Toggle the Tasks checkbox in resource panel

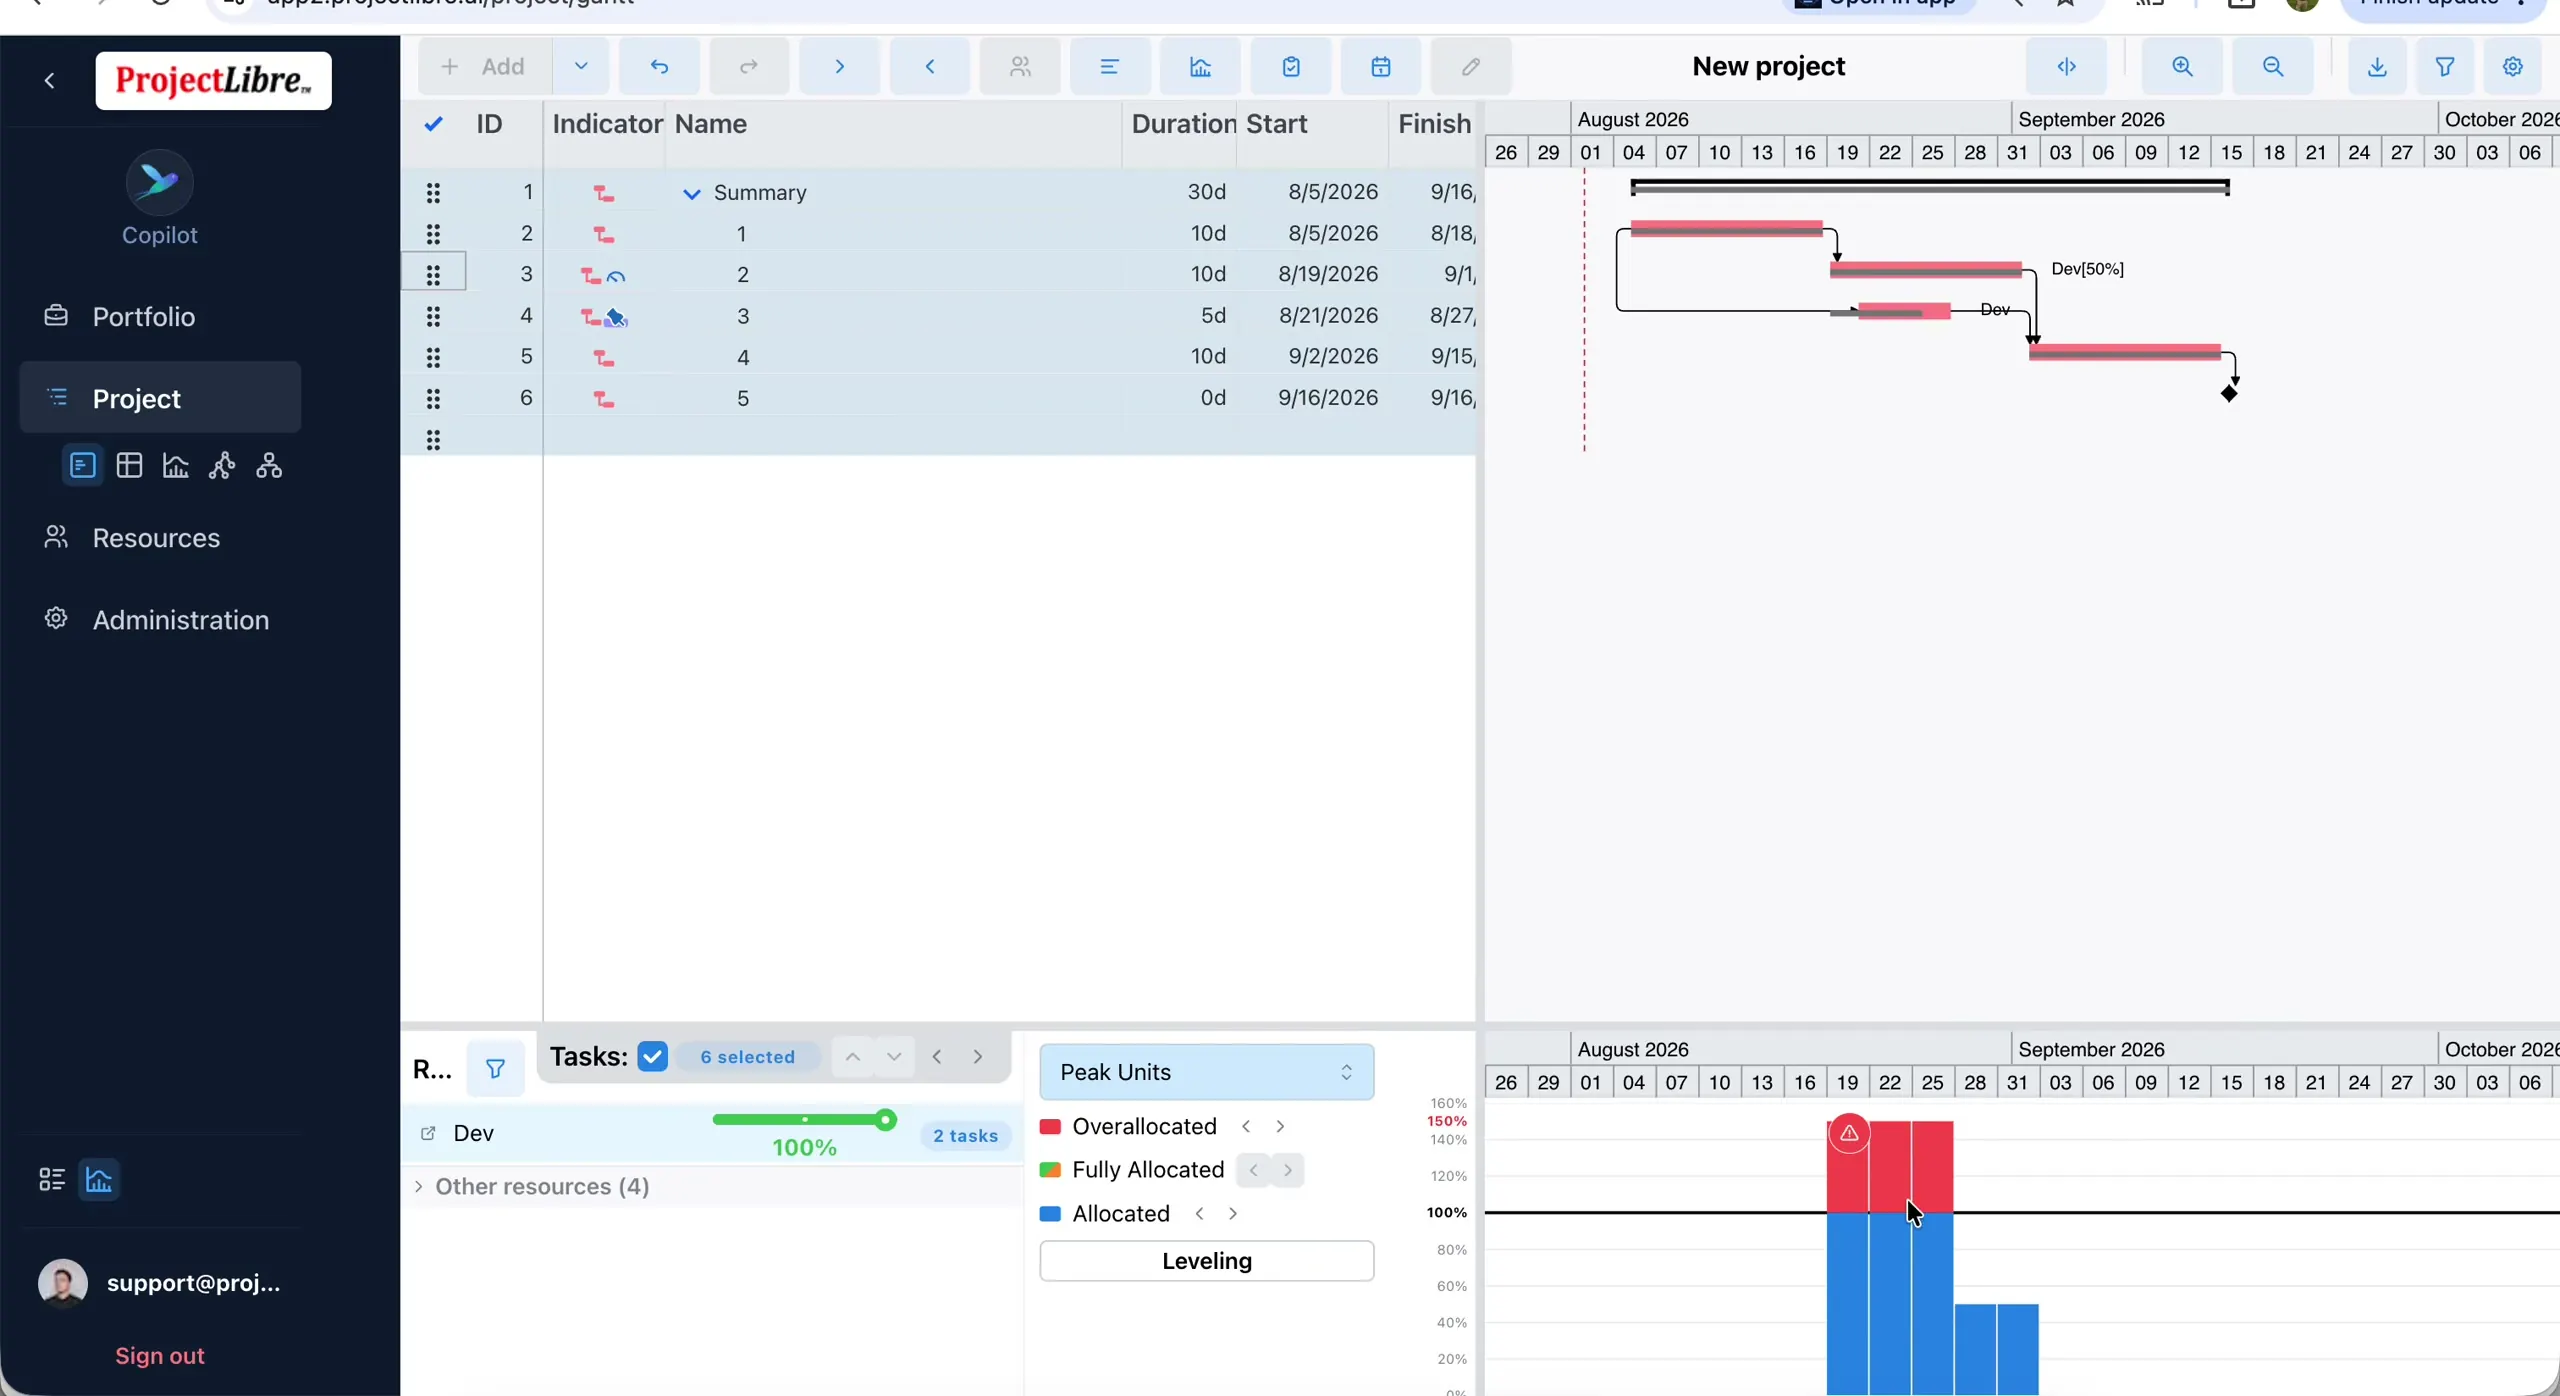(652, 1057)
